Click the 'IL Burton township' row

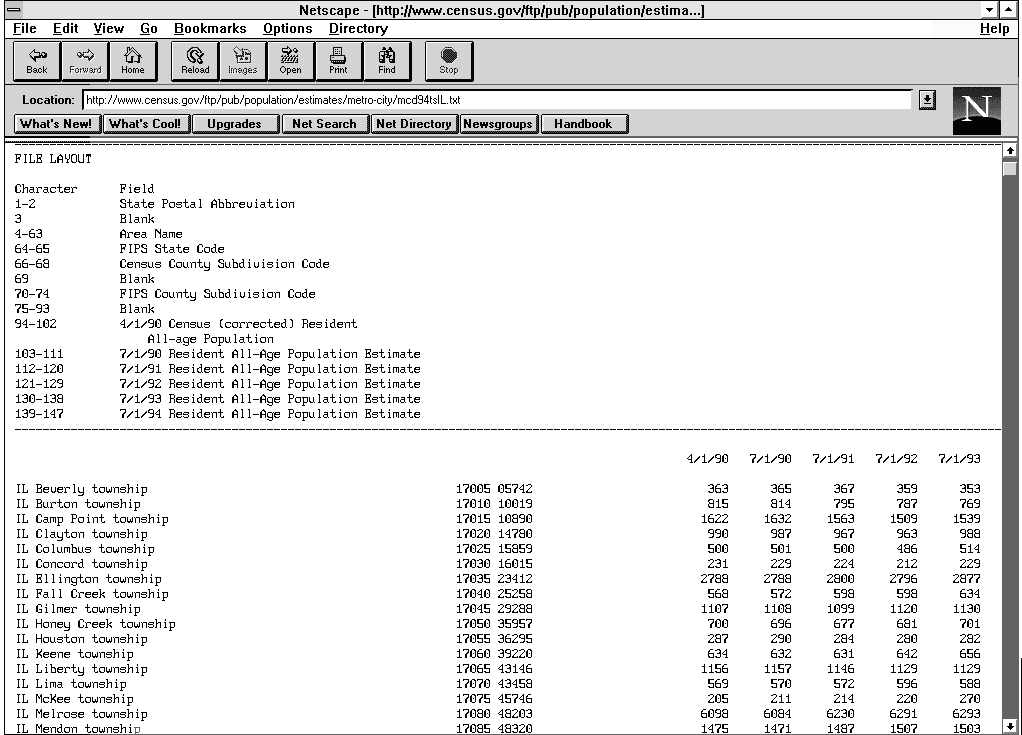pos(498,504)
